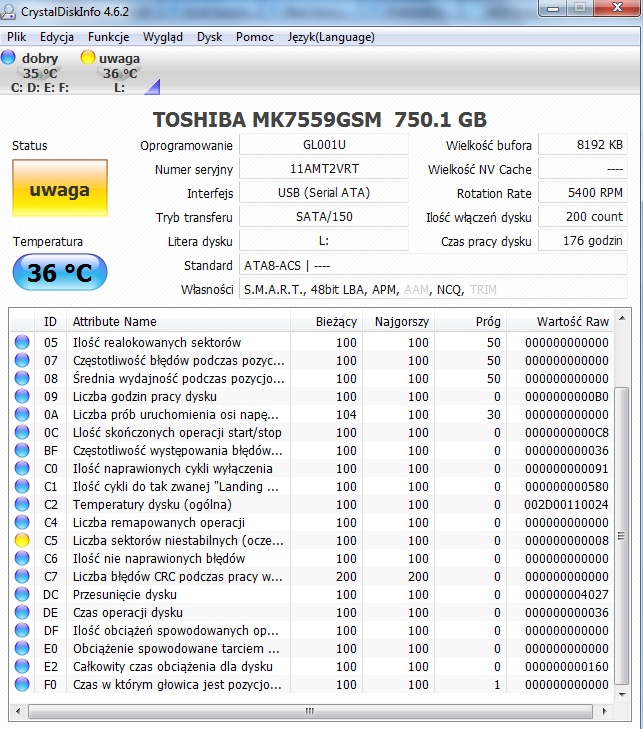
Task: Click the vertical scrollbar thumb in attribute list
Action: point(622,536)
